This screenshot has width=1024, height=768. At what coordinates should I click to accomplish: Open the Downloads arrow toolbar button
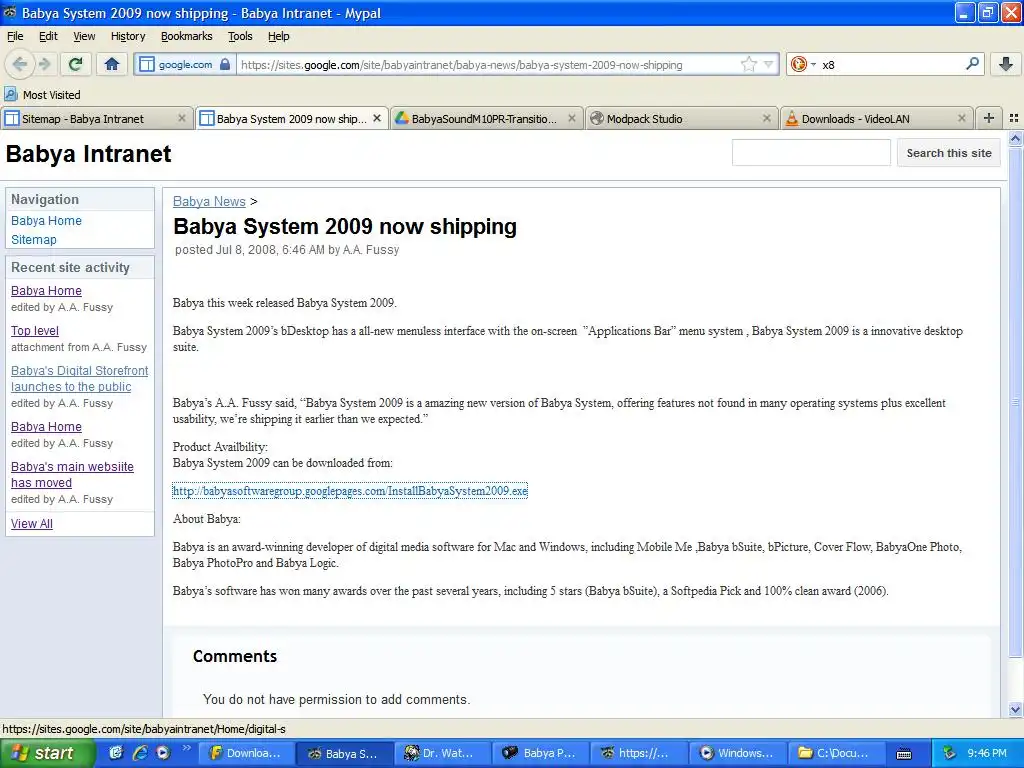(x=1006, y=64)
